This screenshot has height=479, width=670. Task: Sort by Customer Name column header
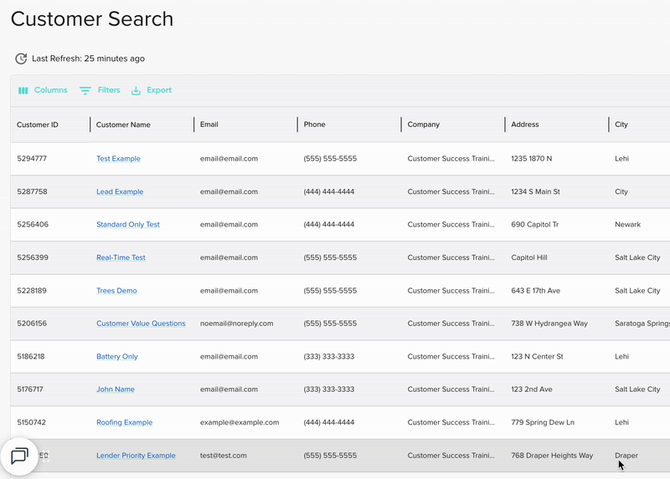click(123, 125)
